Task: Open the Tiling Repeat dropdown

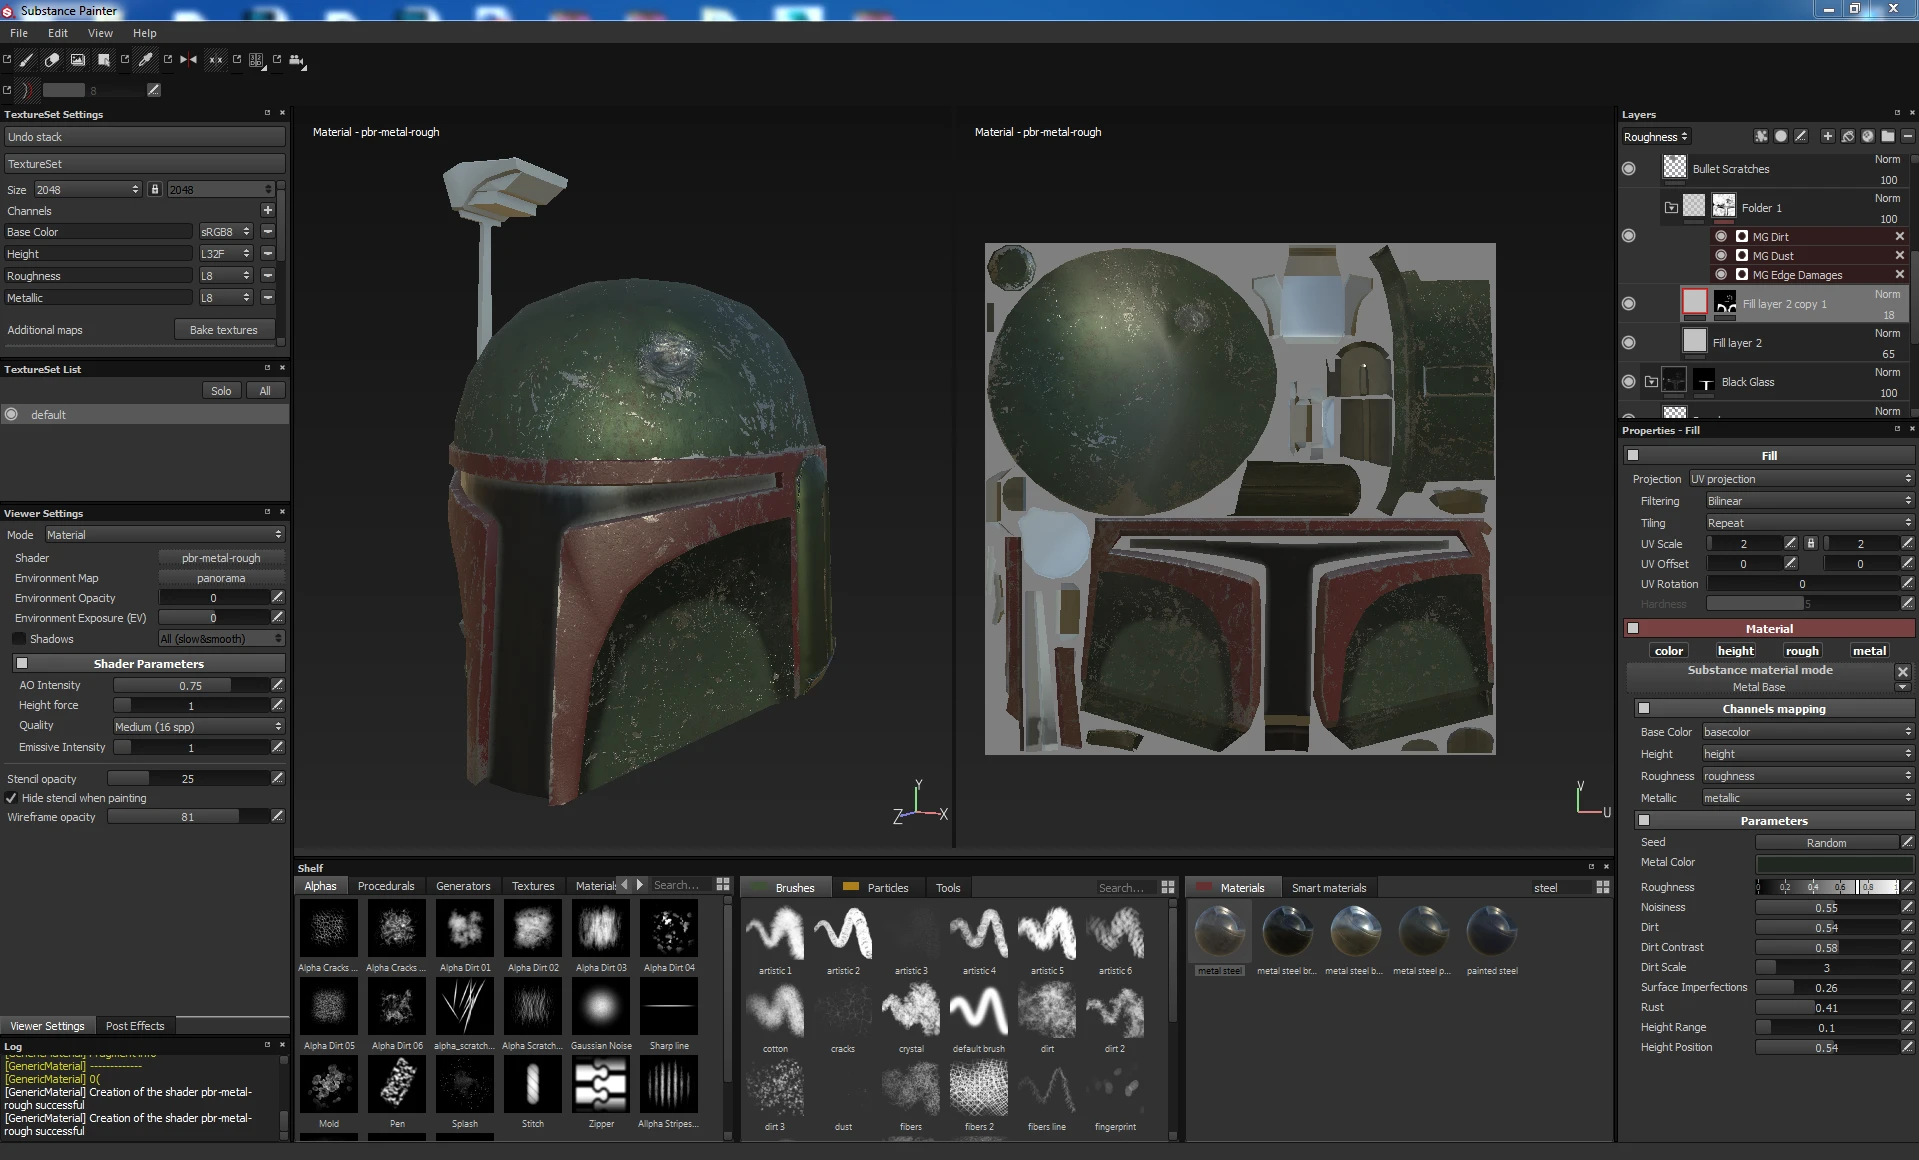Action: [x=1810, y=523]
